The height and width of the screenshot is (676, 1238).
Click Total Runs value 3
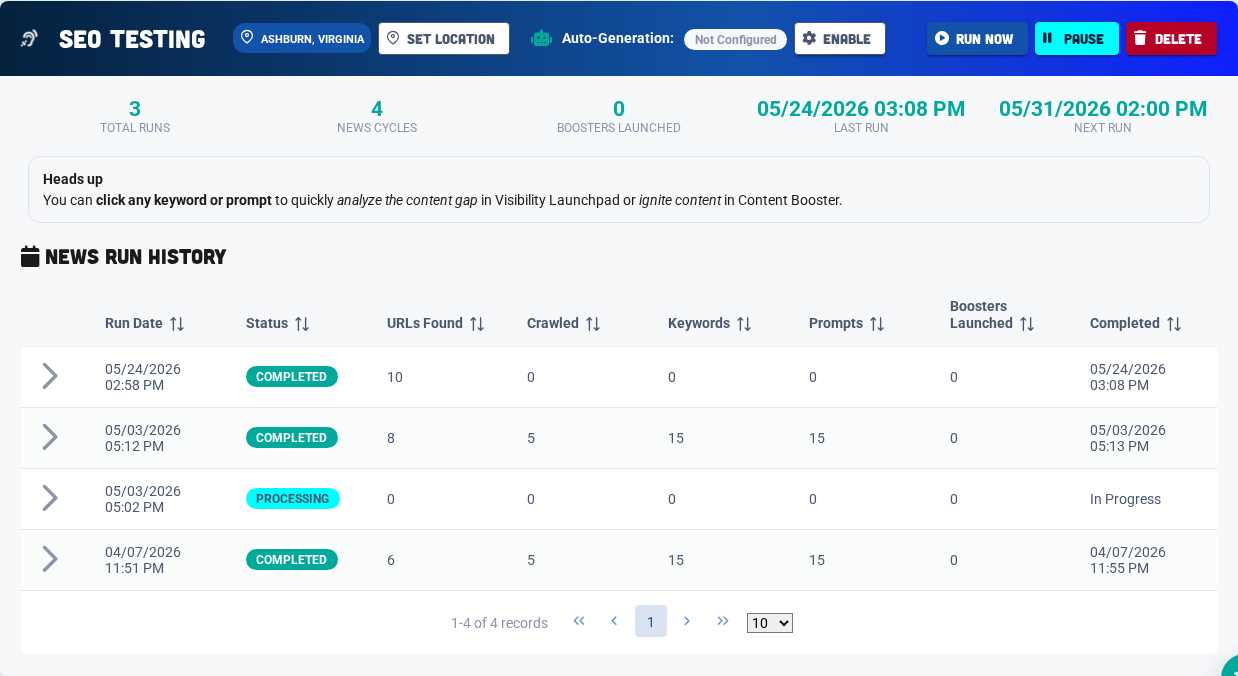[135, 109]
